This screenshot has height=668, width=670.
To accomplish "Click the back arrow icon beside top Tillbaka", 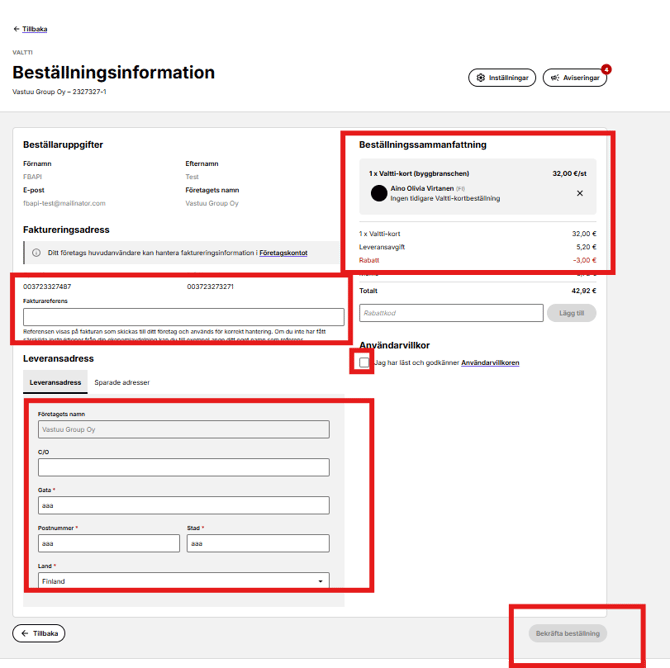I will click(x=17, y=29).
